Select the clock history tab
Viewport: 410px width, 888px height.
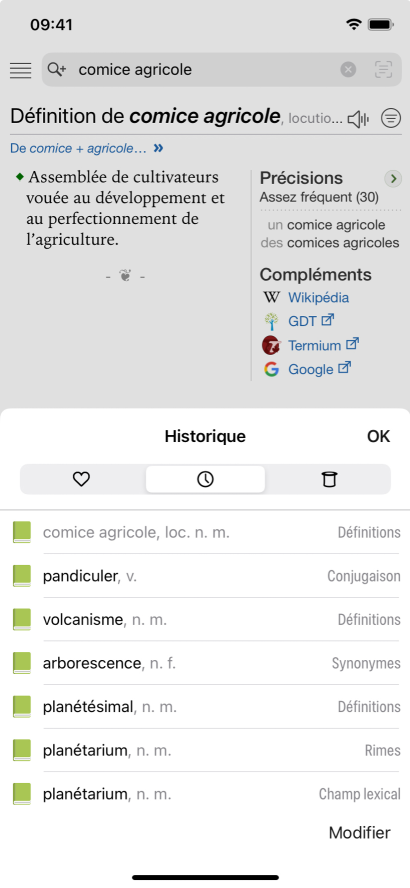205,480
